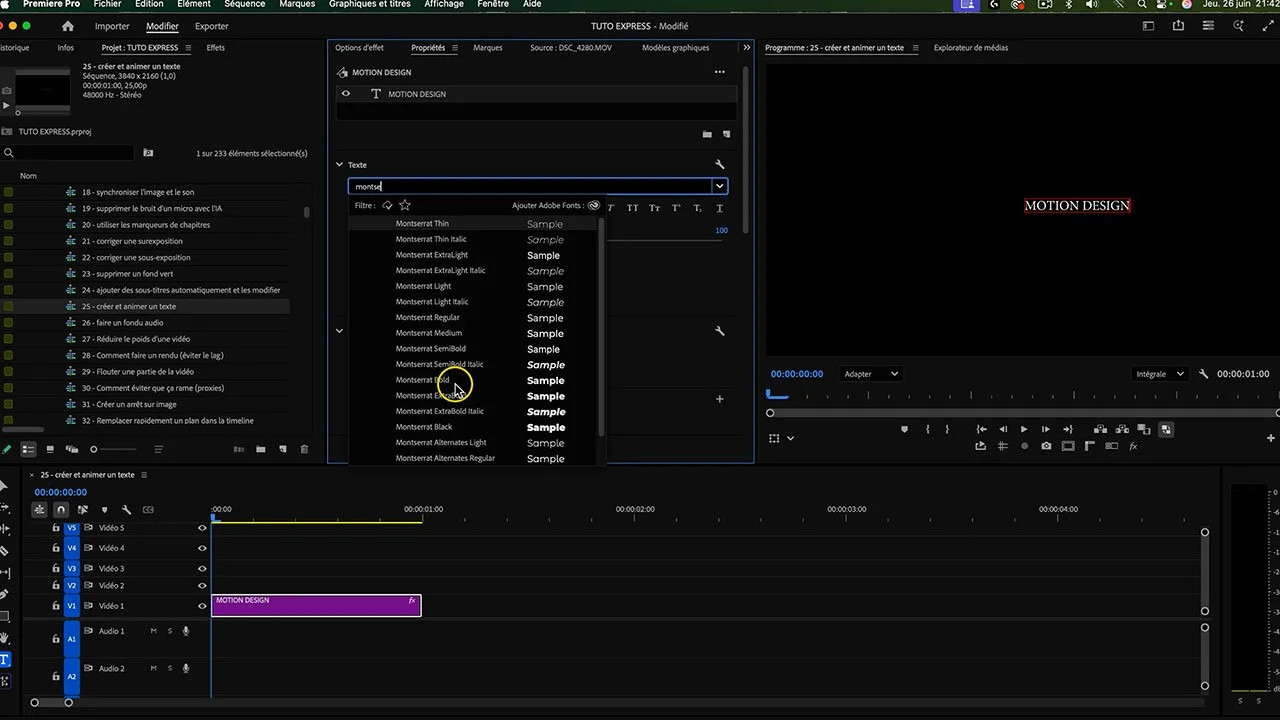The height and width of the screenshot is (720, 1280).
Task: Hide the MOTION DESIGN text layer
Action: pyautogui.click(x=346, y=94)
